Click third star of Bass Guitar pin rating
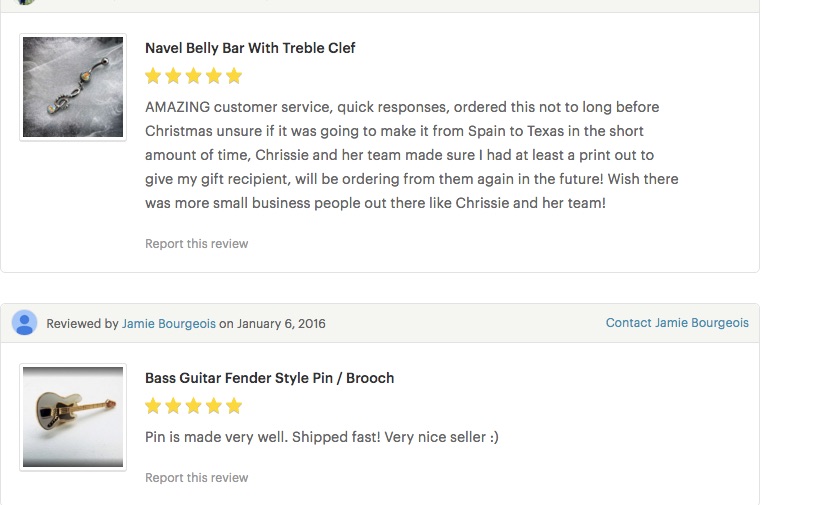 [x=194, y=406]
